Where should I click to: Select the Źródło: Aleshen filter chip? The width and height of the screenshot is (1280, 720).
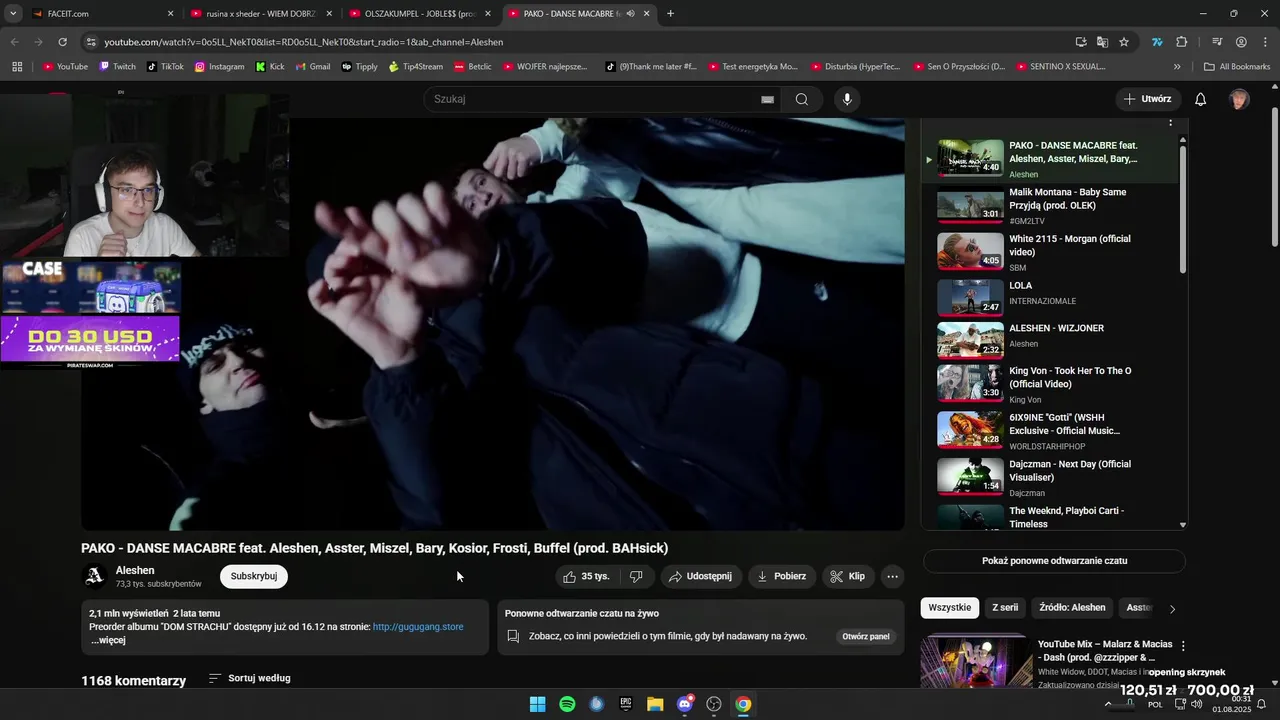click(1072, 608)
